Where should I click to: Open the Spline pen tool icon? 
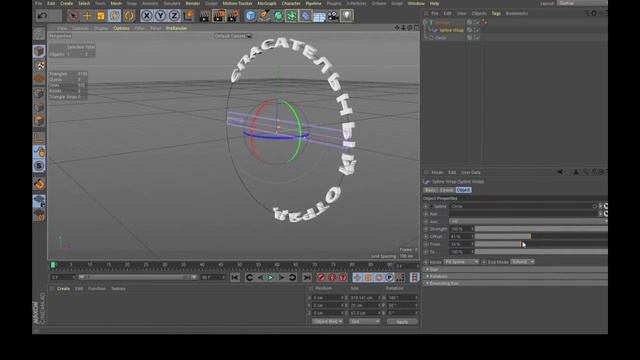point(264,16)
